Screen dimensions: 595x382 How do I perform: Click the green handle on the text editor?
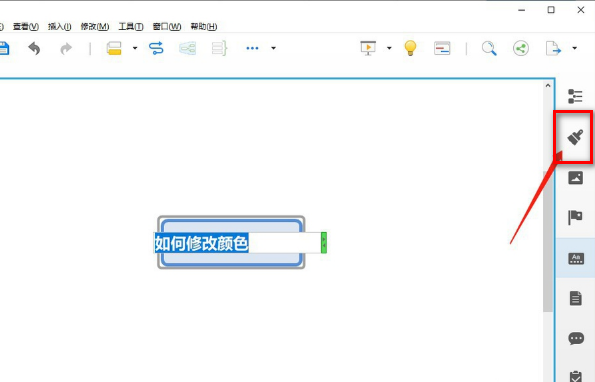click(x=324, y=243)
